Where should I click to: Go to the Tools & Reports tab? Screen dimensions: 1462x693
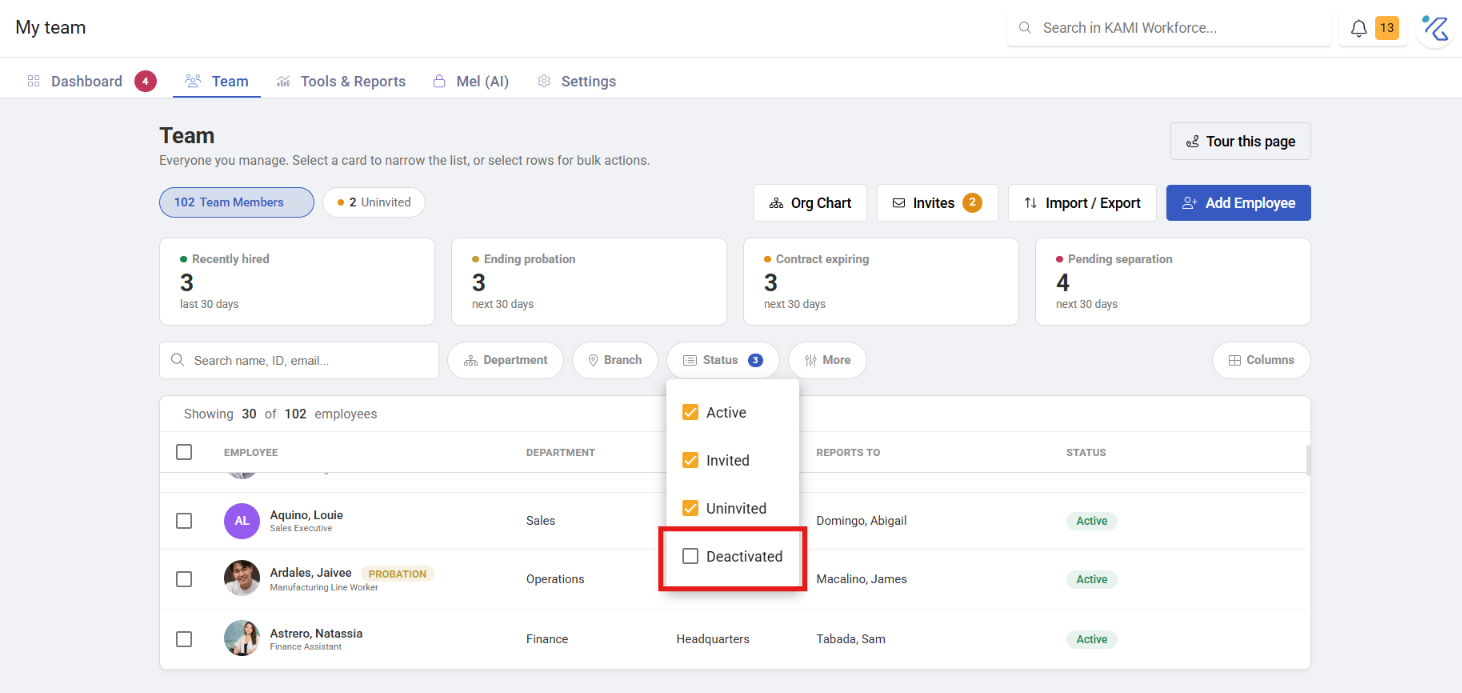tap(341, 81)
